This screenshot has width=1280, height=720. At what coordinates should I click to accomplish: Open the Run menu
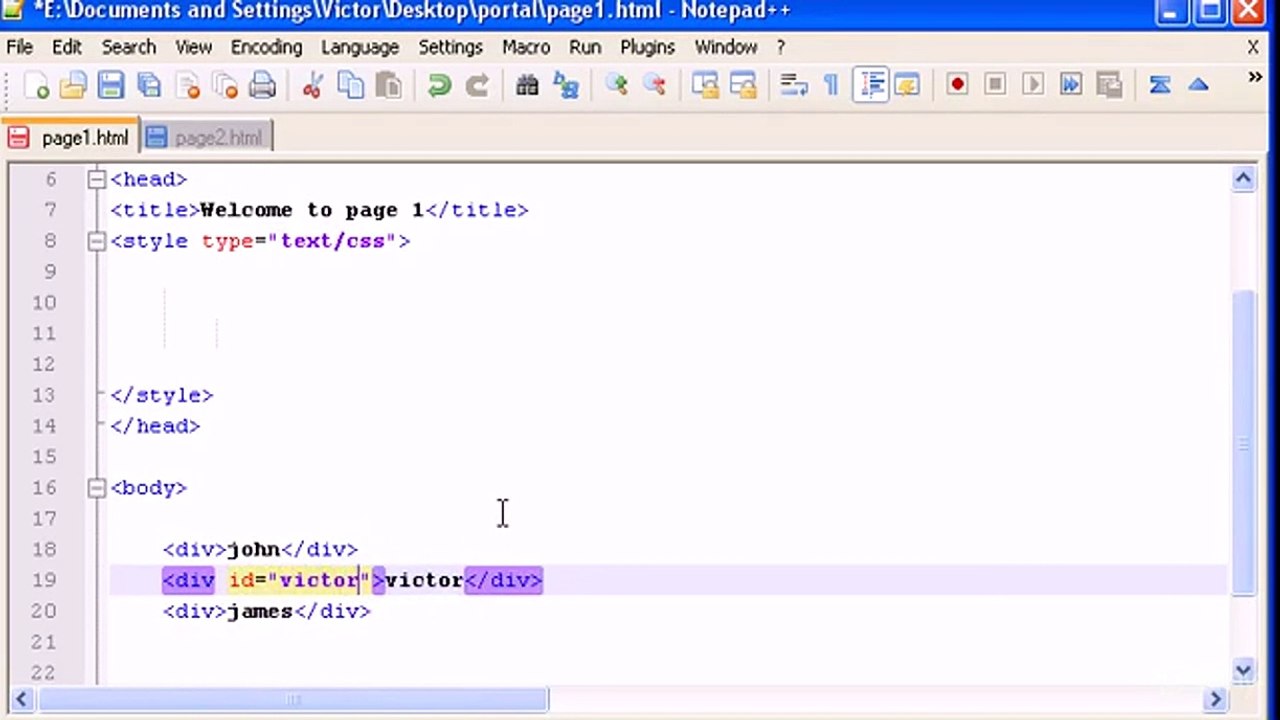(x=585, y=47)
